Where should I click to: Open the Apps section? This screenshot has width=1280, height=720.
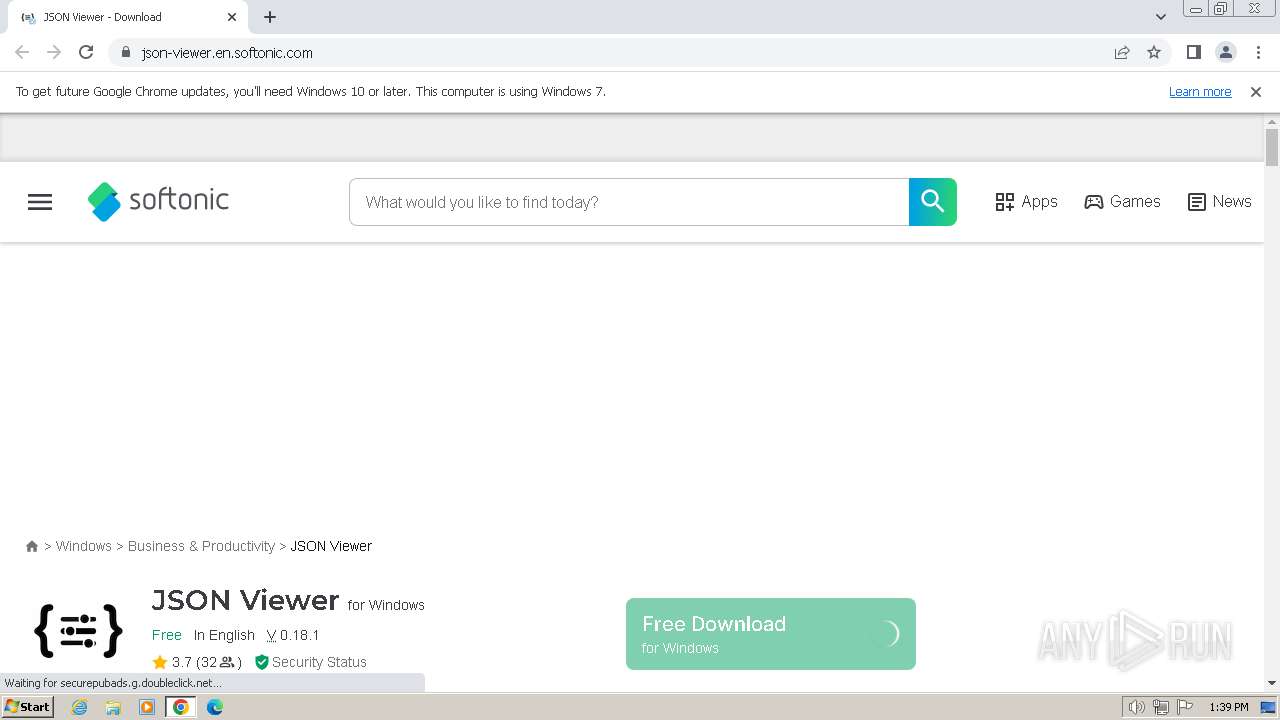(1026, 202)
